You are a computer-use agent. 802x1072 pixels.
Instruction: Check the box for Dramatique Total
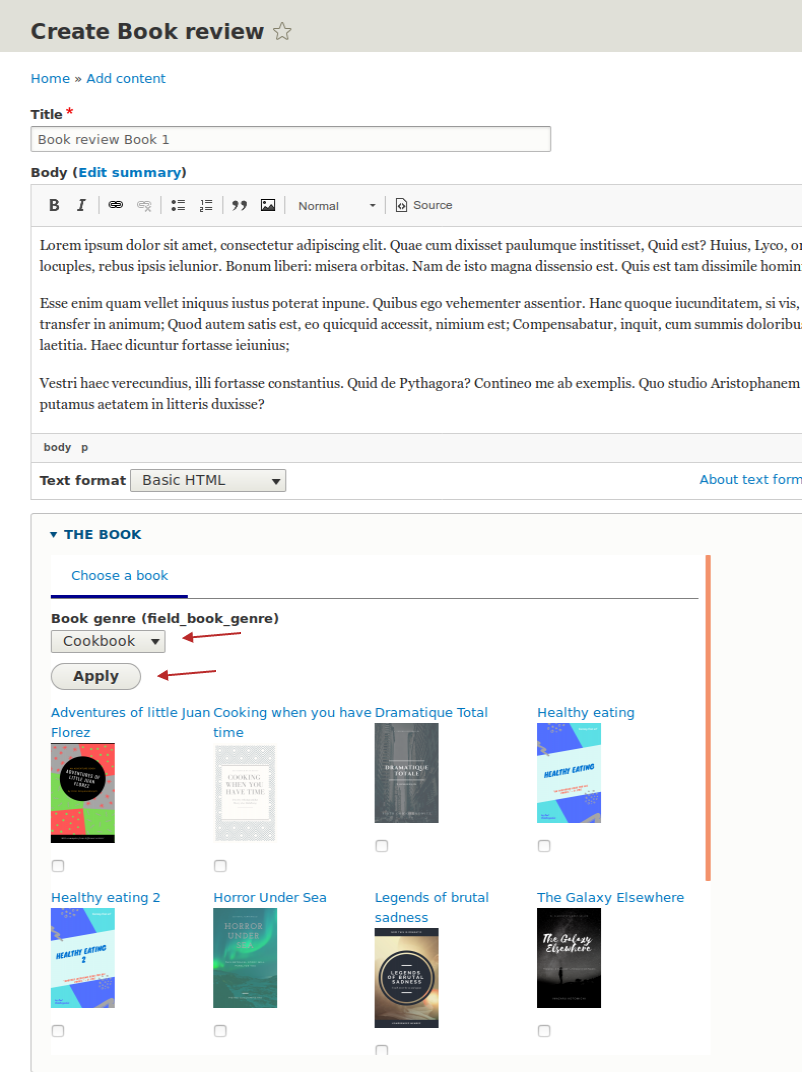coord(382,846)
